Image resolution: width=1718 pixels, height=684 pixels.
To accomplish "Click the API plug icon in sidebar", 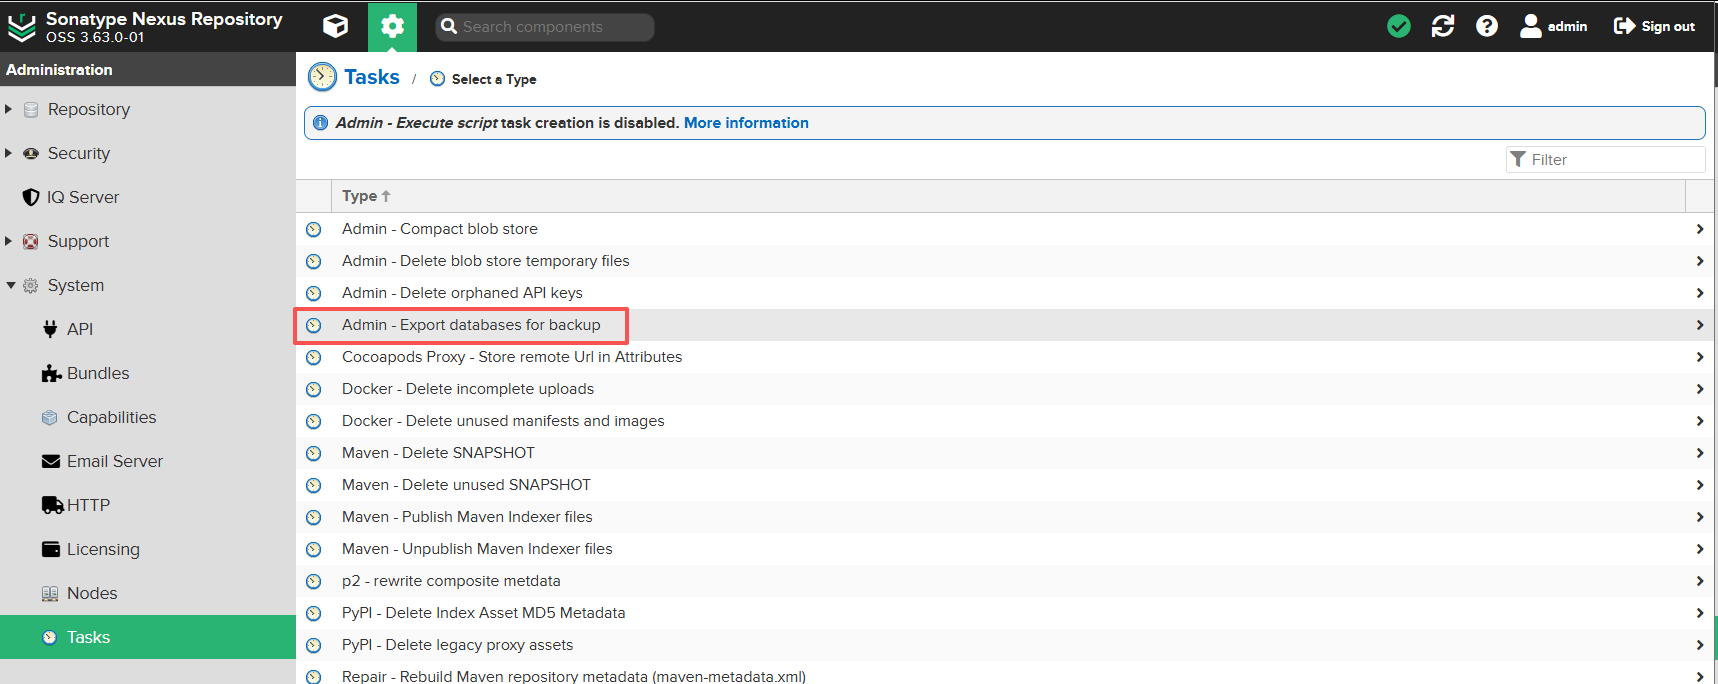I will [x=50, y=329].
